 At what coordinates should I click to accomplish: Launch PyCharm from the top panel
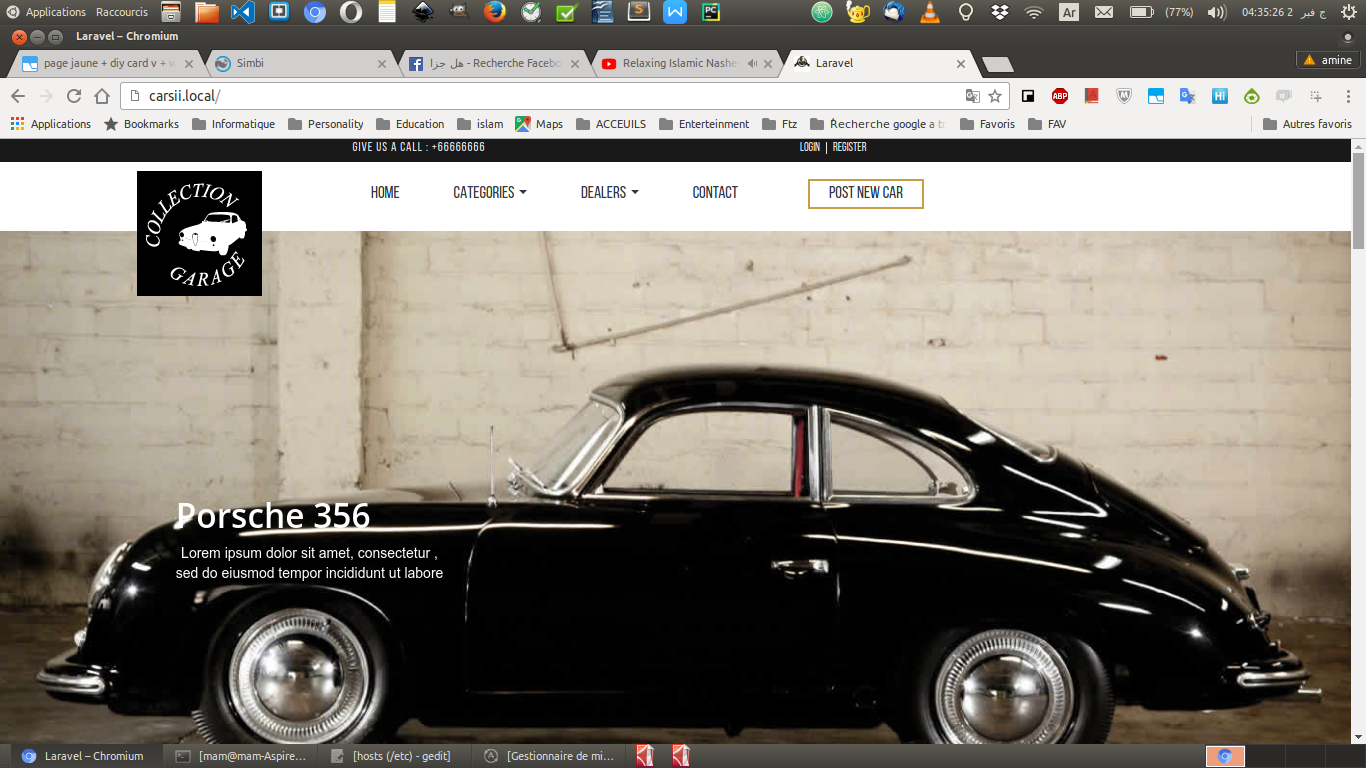click(x=710, y=12)
